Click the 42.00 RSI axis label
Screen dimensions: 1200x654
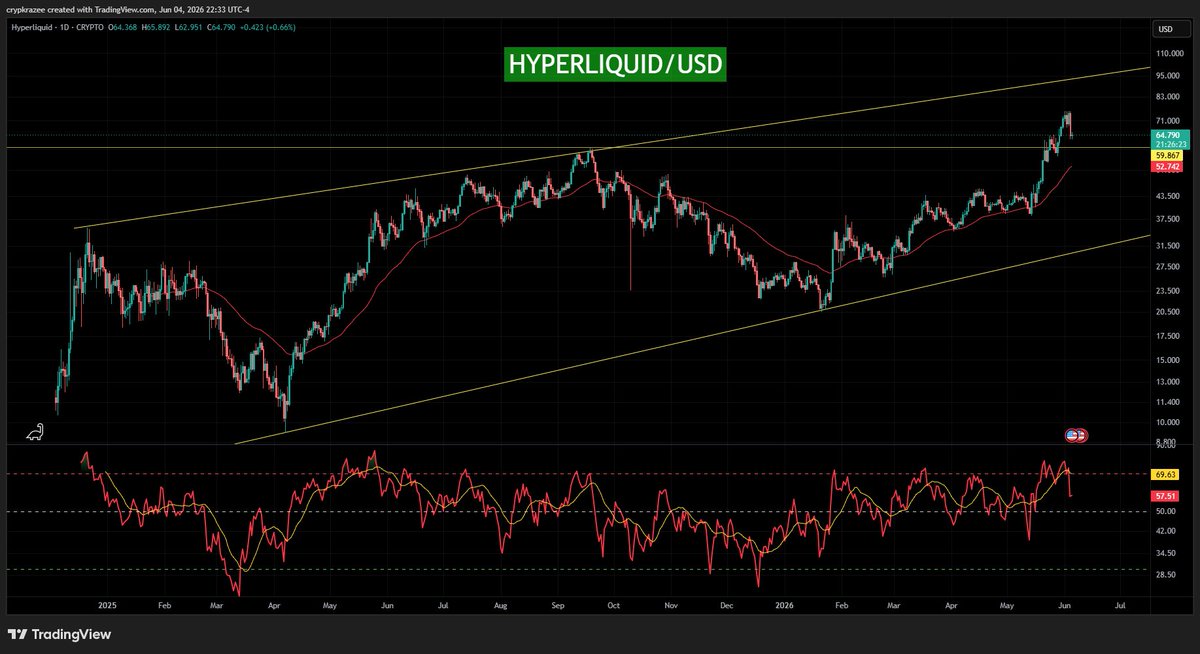pos(1166,533)
